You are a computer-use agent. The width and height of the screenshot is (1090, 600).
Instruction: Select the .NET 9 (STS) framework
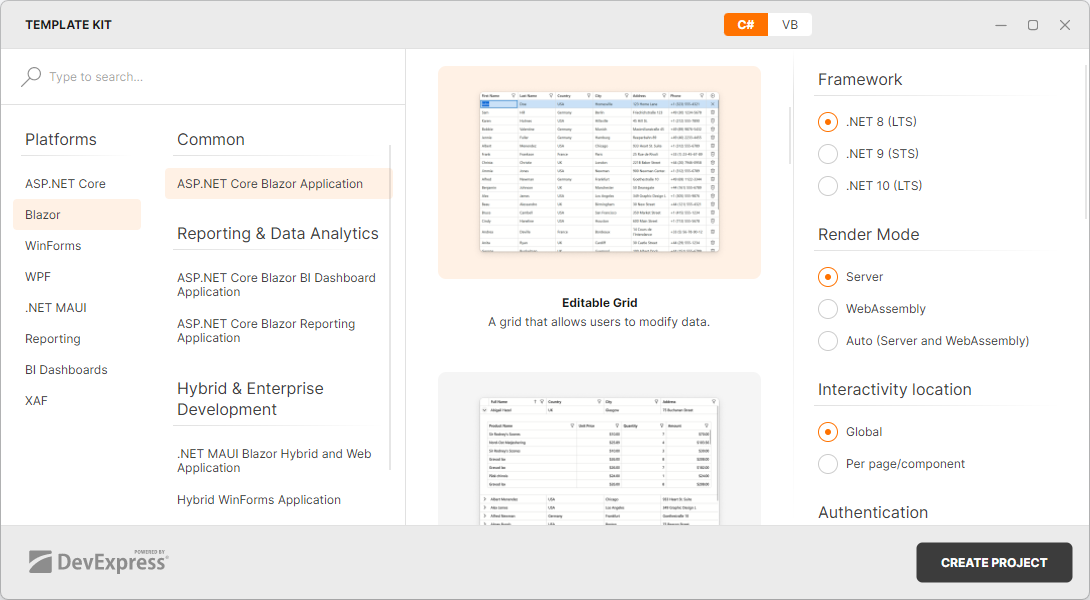pyautogui.click(x=828, y=154)
